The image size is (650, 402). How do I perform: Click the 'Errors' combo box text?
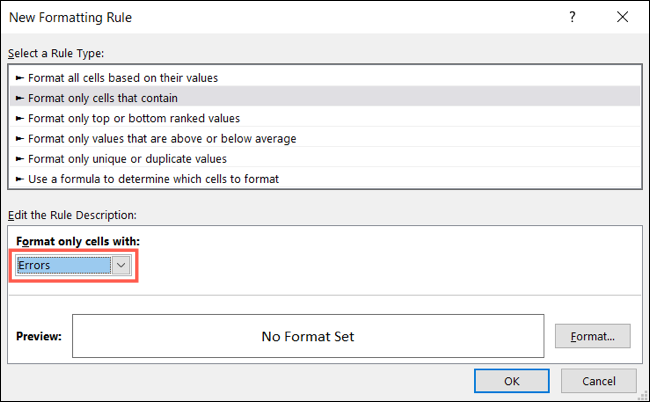[x=62, y=265]
